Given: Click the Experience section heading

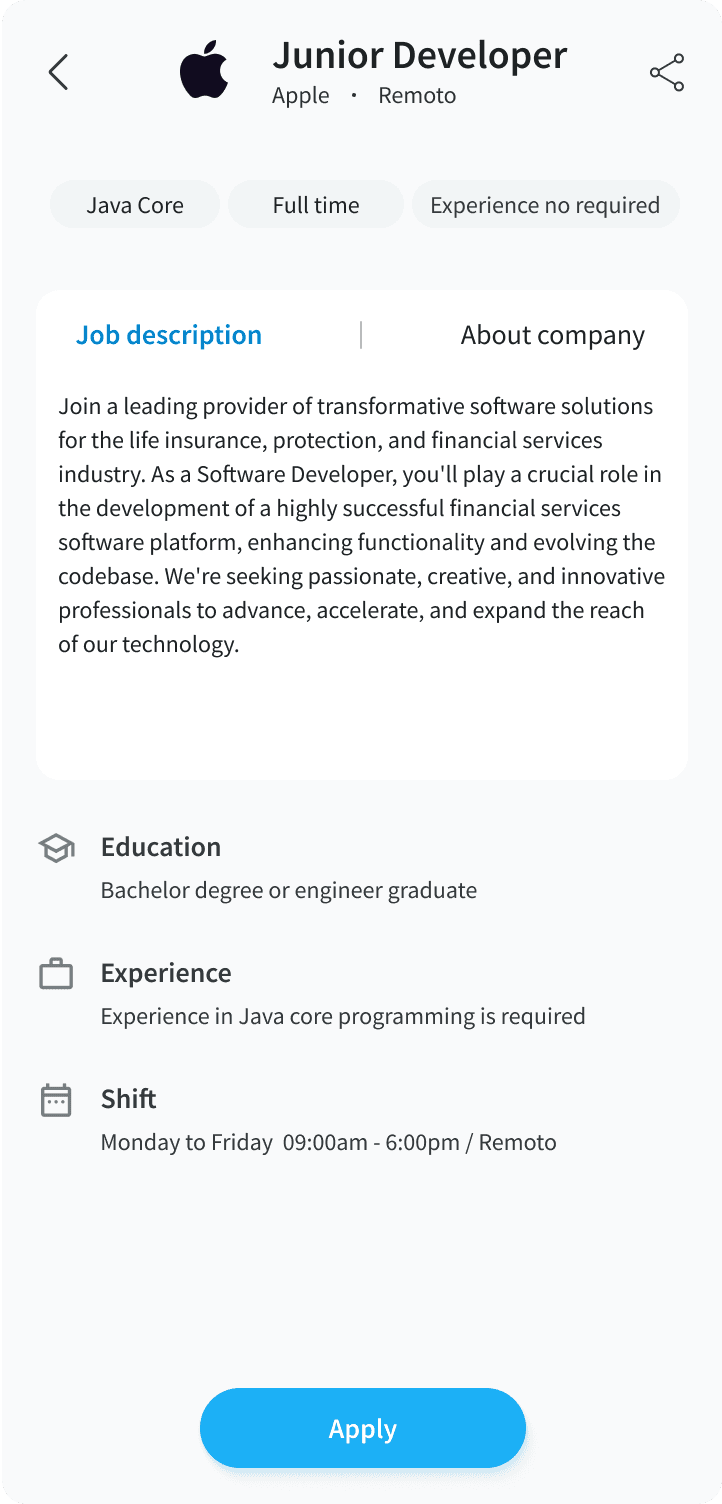Looking at the screenshot, I should [x=166, y=972].
